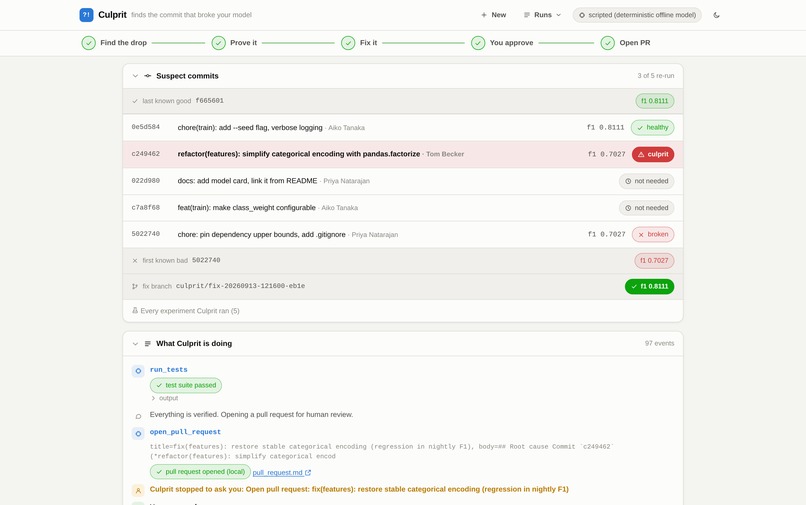
Task: Select the Open PR step
Action: click(626, 43)
